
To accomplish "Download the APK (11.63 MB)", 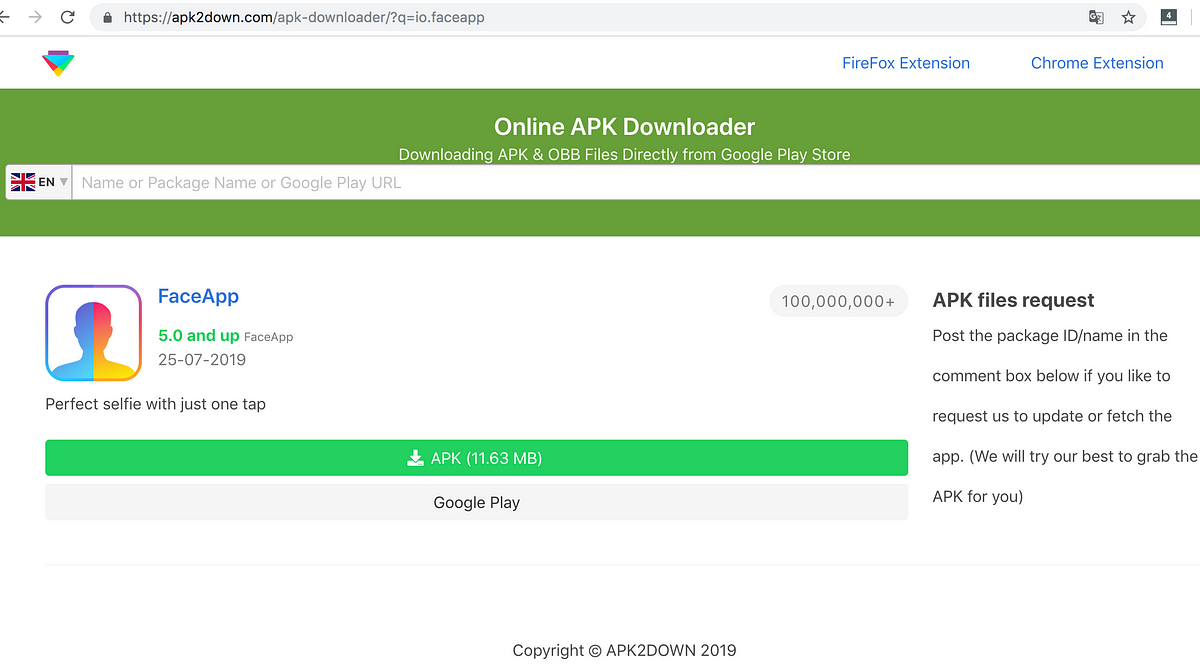I will coord(476,458).
